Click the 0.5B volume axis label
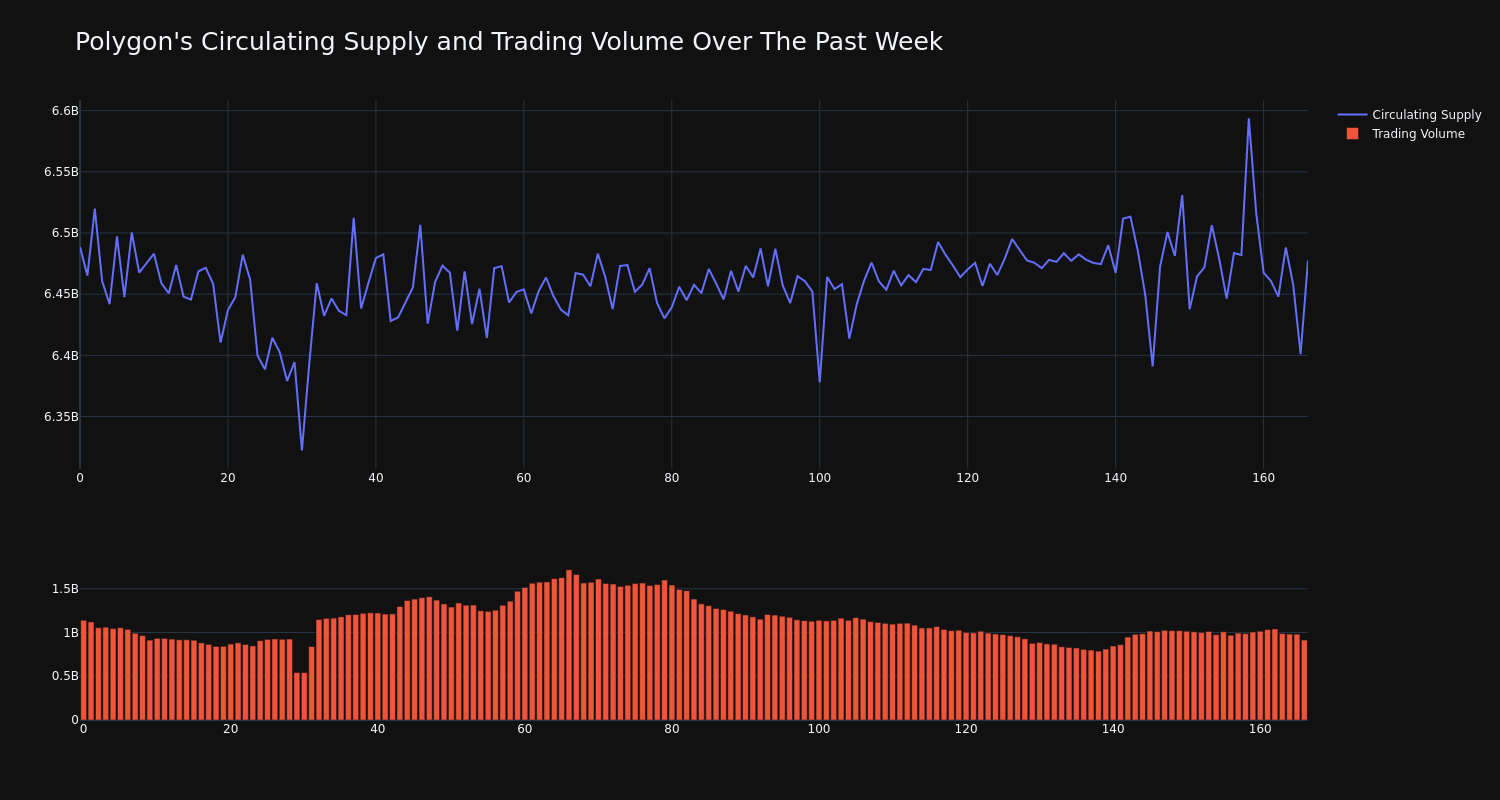This screenshot has width=1500, height=800. point(65,676)
